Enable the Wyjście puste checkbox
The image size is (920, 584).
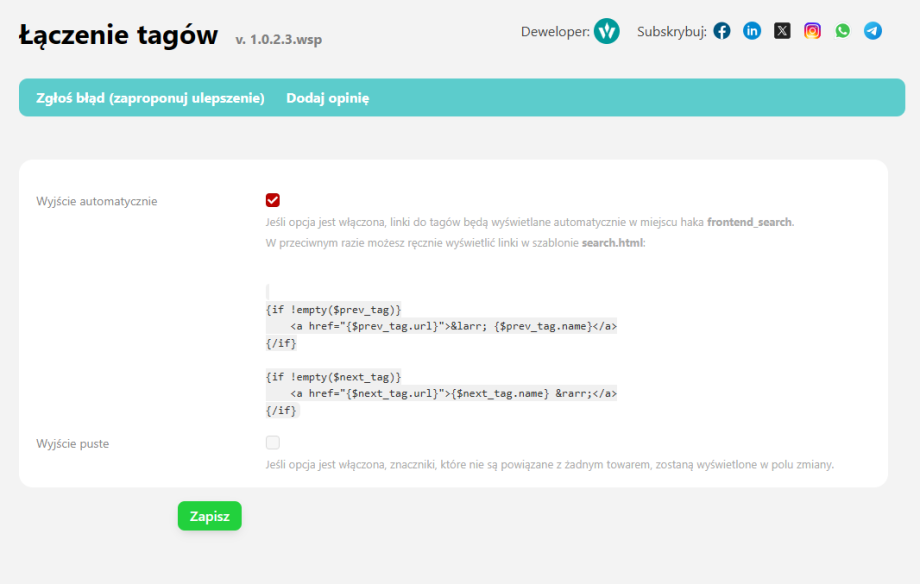click(x=273, y=442)
